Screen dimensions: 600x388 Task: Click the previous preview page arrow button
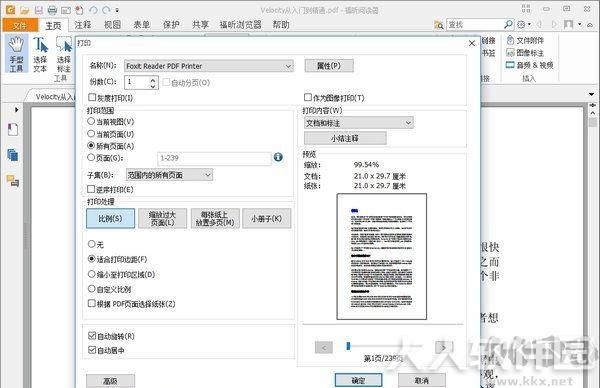click(x=324, y=347)
